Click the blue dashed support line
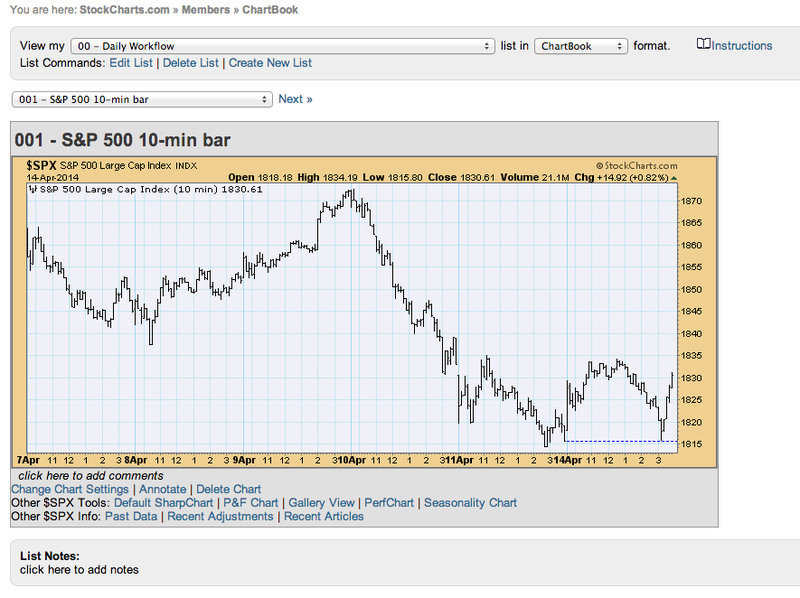 [621, 441]
